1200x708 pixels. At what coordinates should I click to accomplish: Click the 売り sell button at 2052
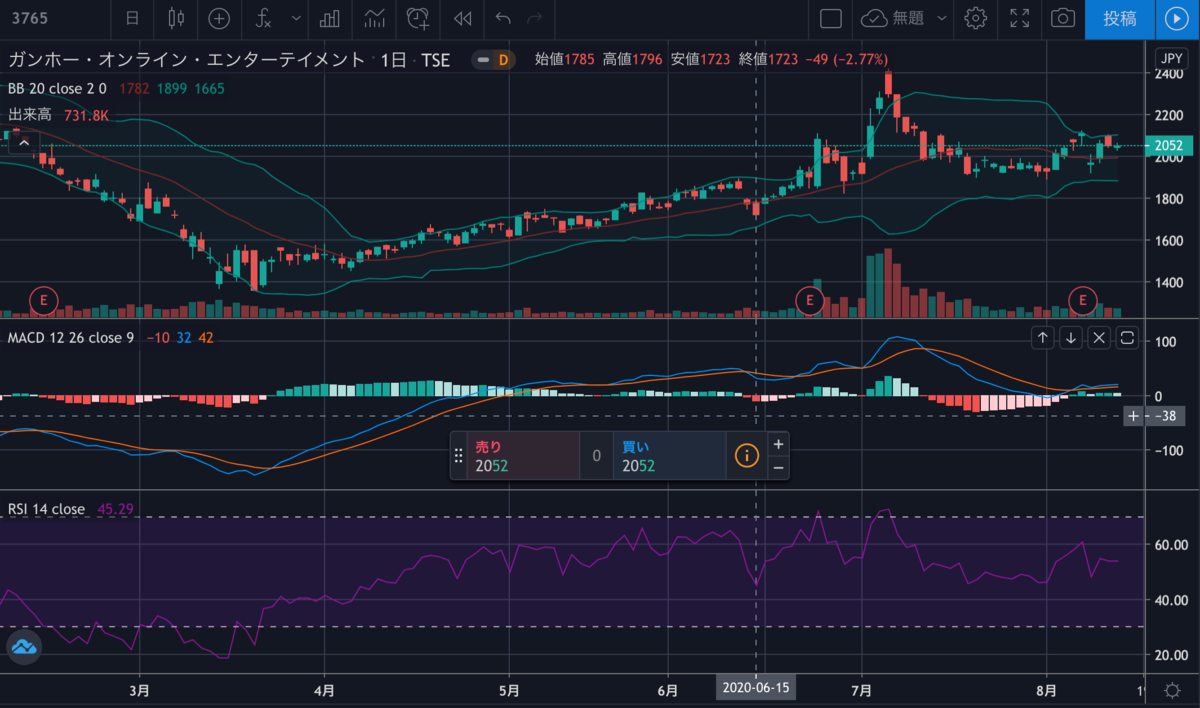[x=523, y=456]
